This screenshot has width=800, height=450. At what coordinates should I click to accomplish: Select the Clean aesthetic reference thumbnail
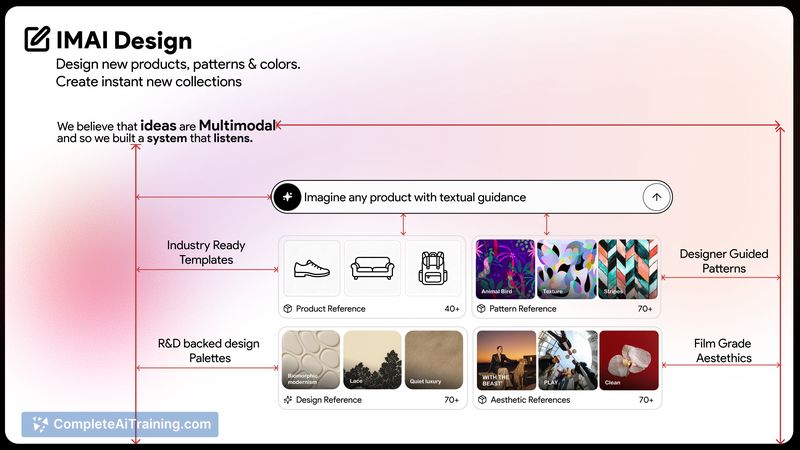point(628,360)
